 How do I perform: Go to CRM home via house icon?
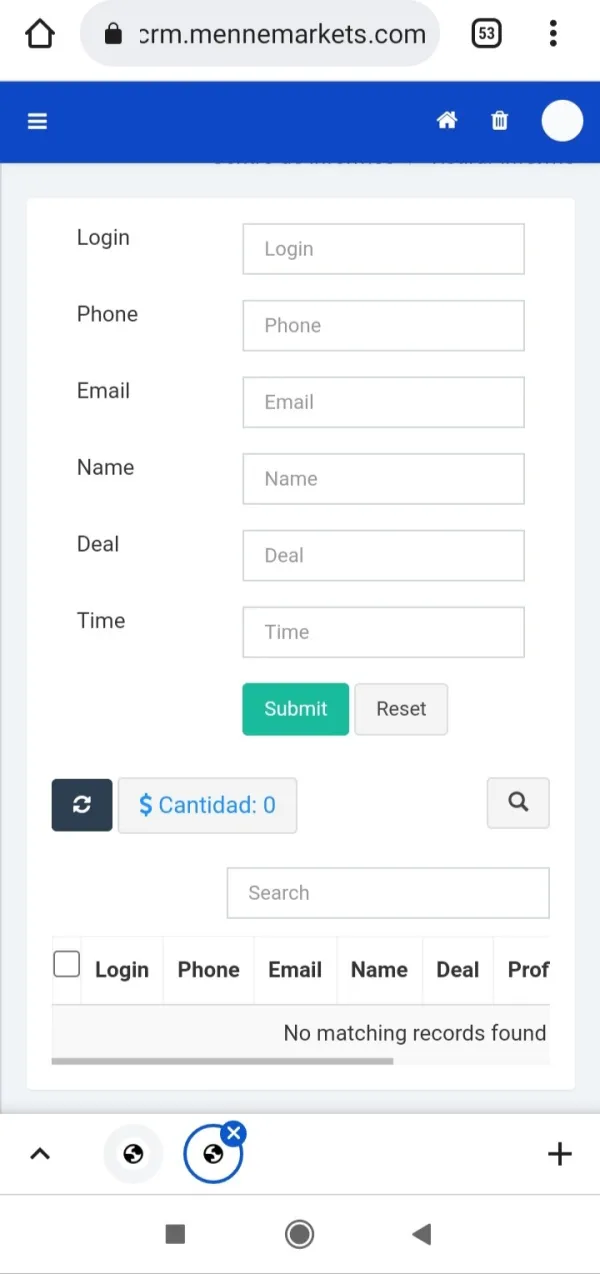(x=447, y=121)
